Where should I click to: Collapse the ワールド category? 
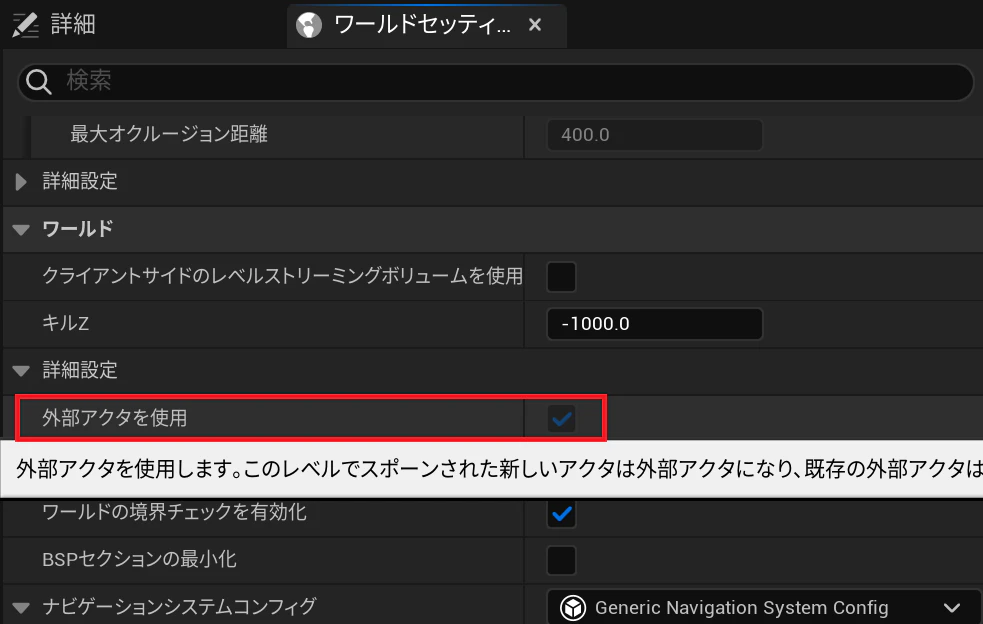pyautogui.click(x=21, y=230)
